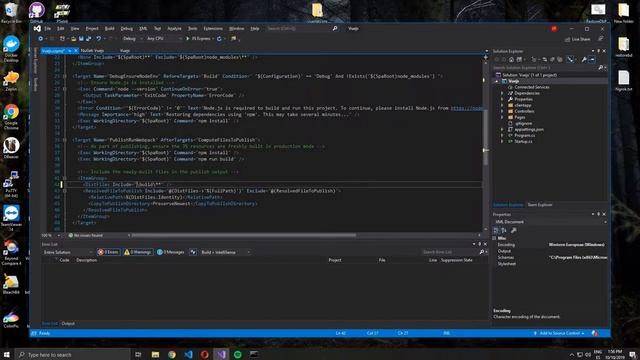Image resolution: width=640 pixels, height=360 pixels.
Task: Click the navigate backward icon in toolbar
Action: click(40, 39)
